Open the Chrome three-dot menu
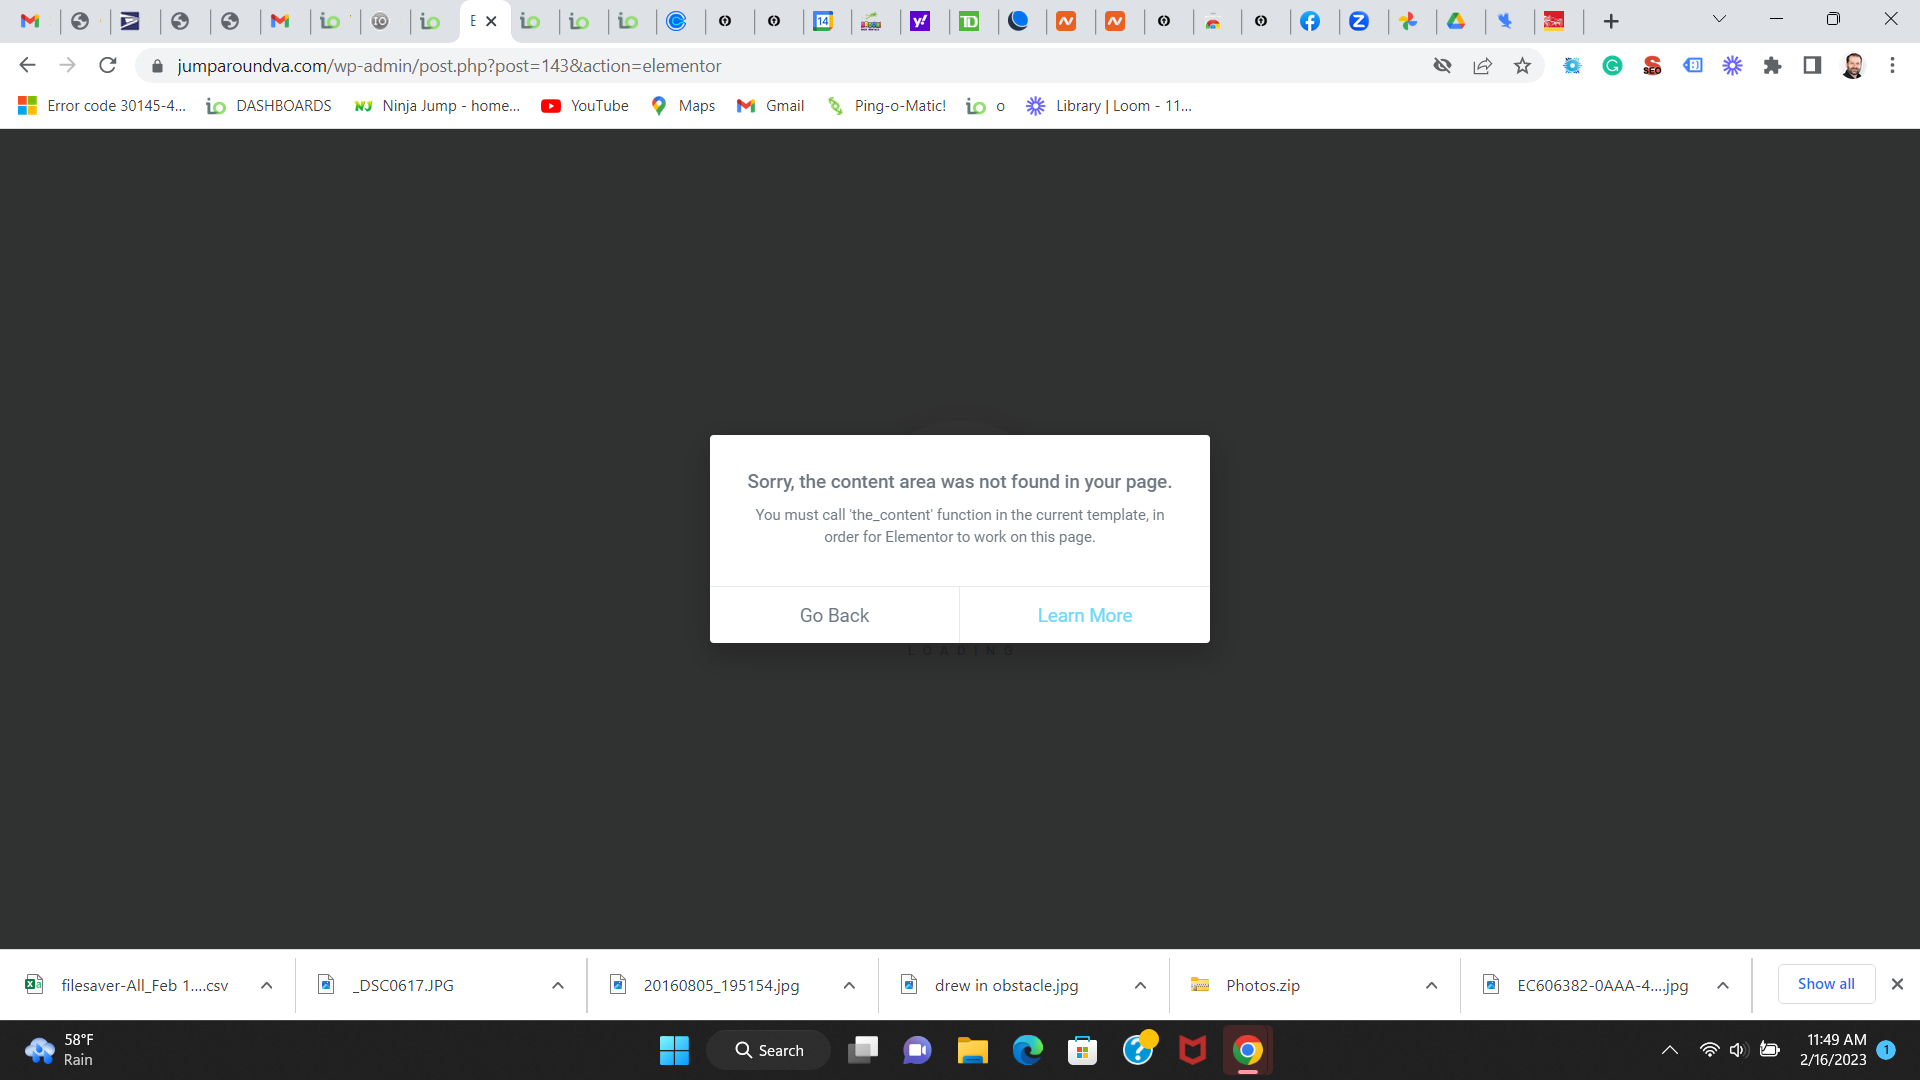 click(x=1892, y=66)
